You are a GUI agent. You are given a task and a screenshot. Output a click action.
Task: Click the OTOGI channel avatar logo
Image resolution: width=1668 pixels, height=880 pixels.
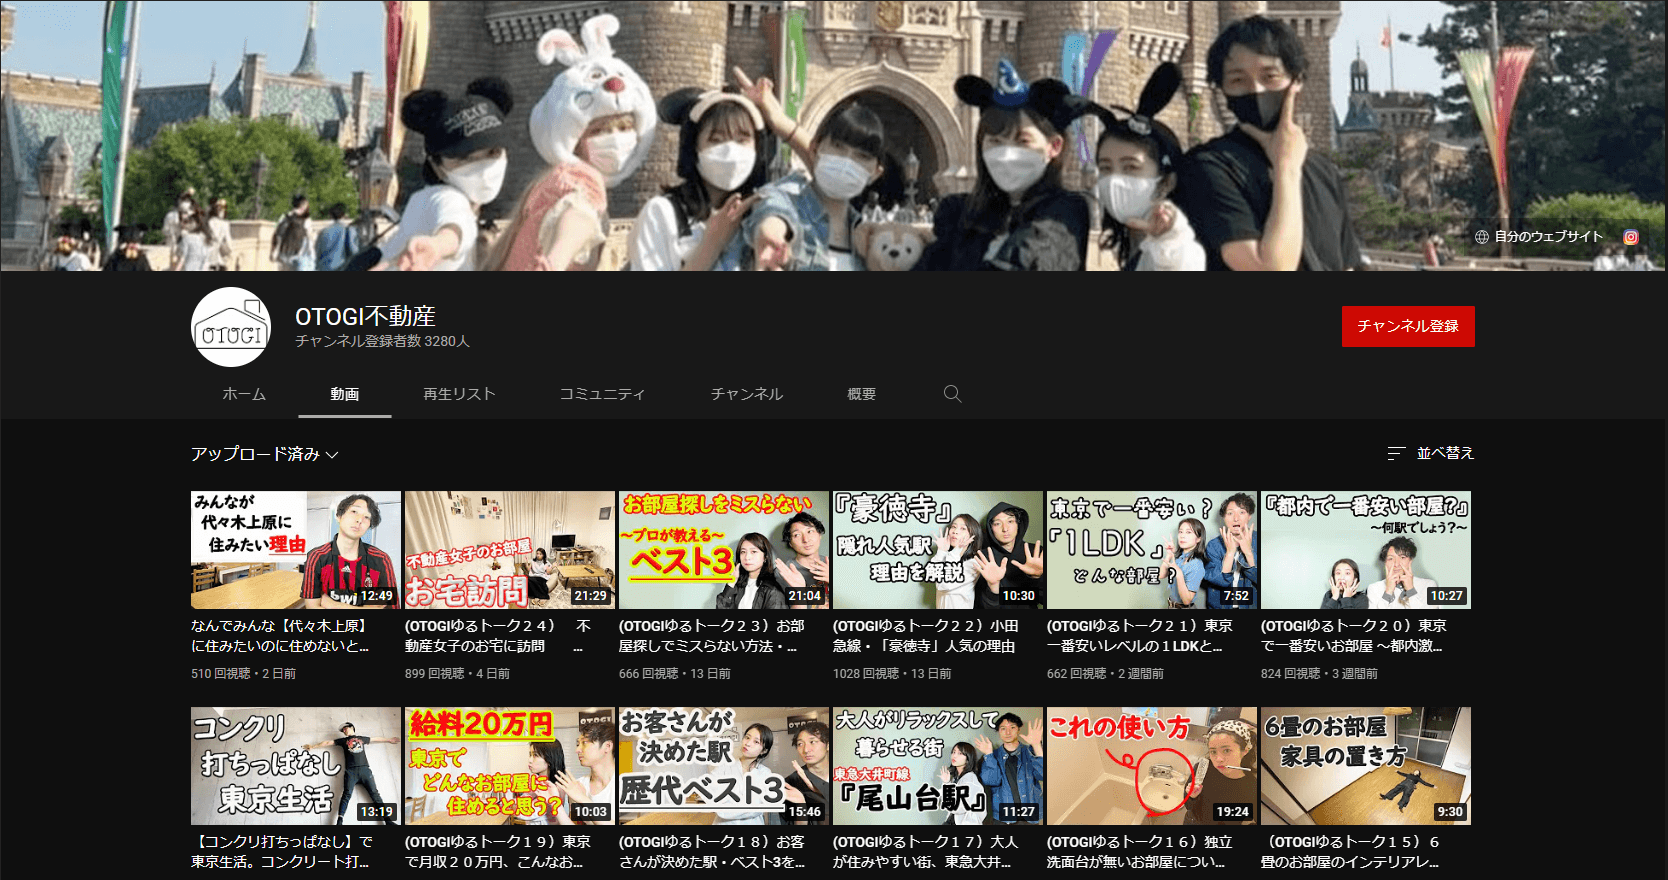(x=231, y=327)
